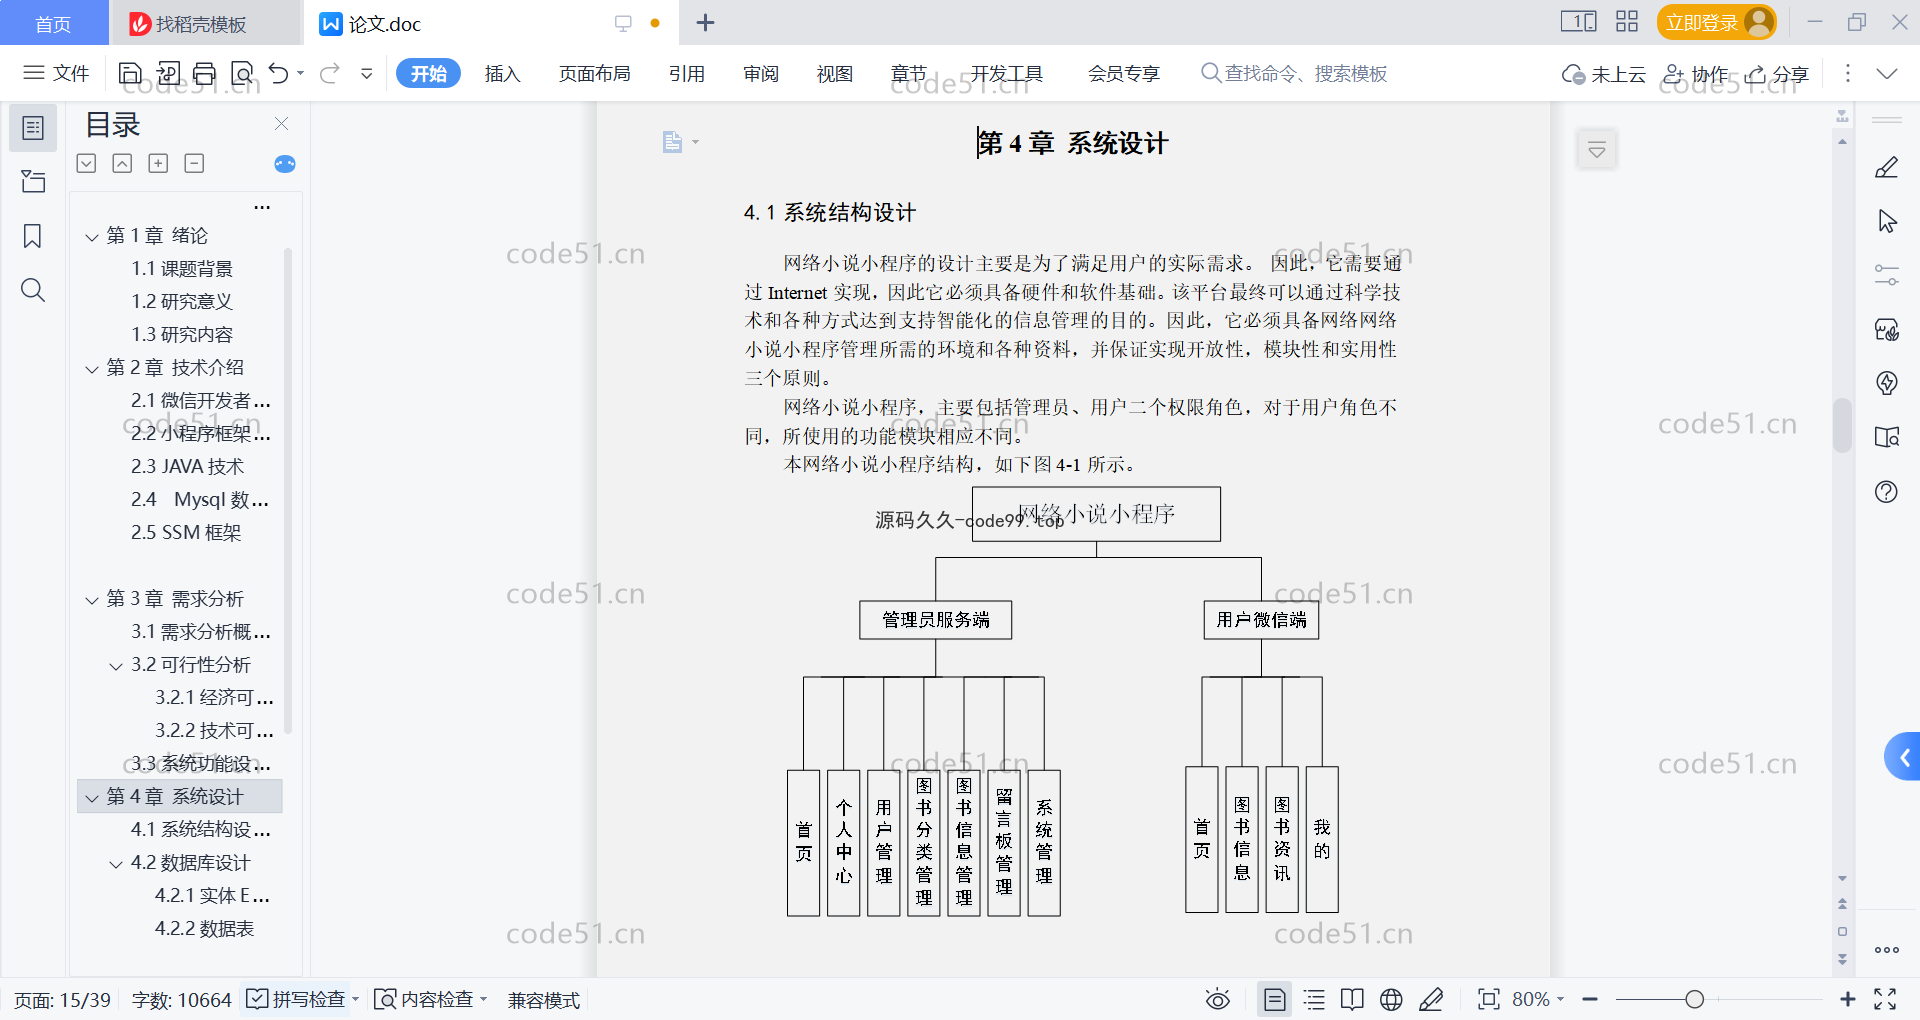
Task: Open the quick access toolbar customize dropdown
Action: pos(367,73)
